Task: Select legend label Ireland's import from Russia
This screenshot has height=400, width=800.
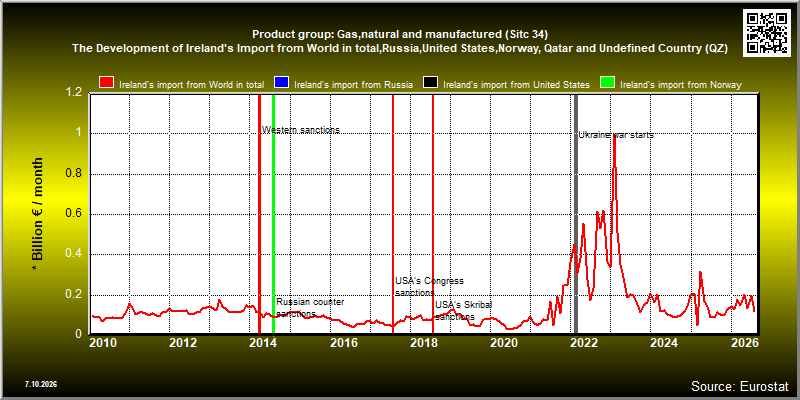Action: point(354,85)
